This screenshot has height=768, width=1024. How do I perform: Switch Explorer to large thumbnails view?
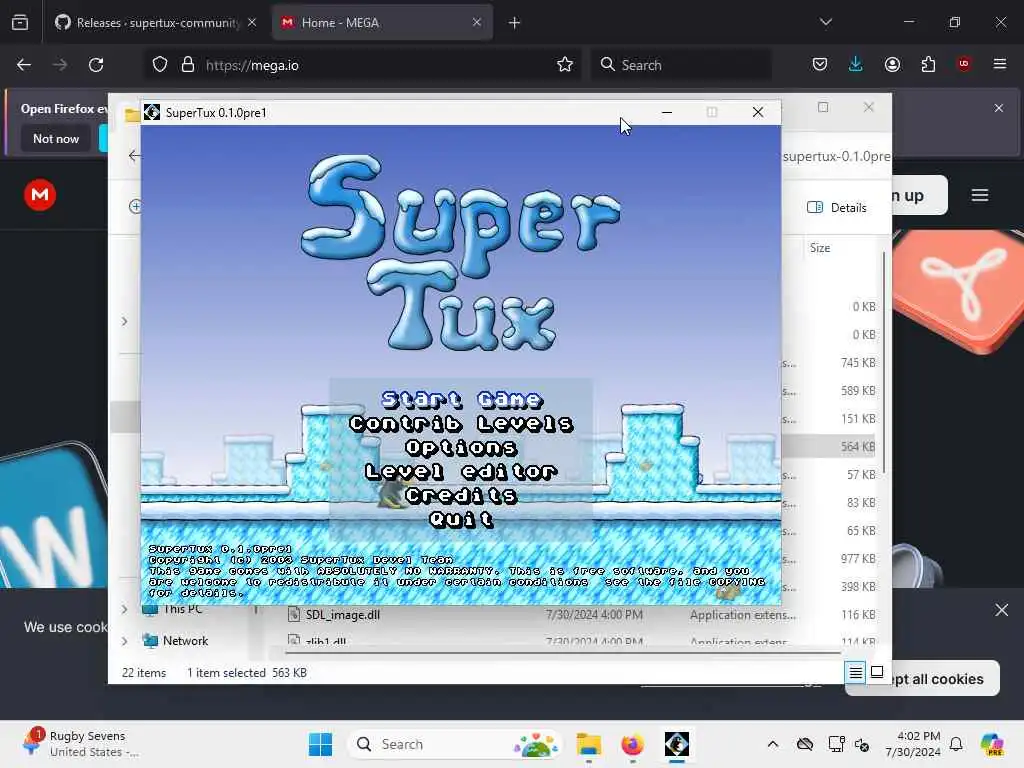click(x=877, y=672)
